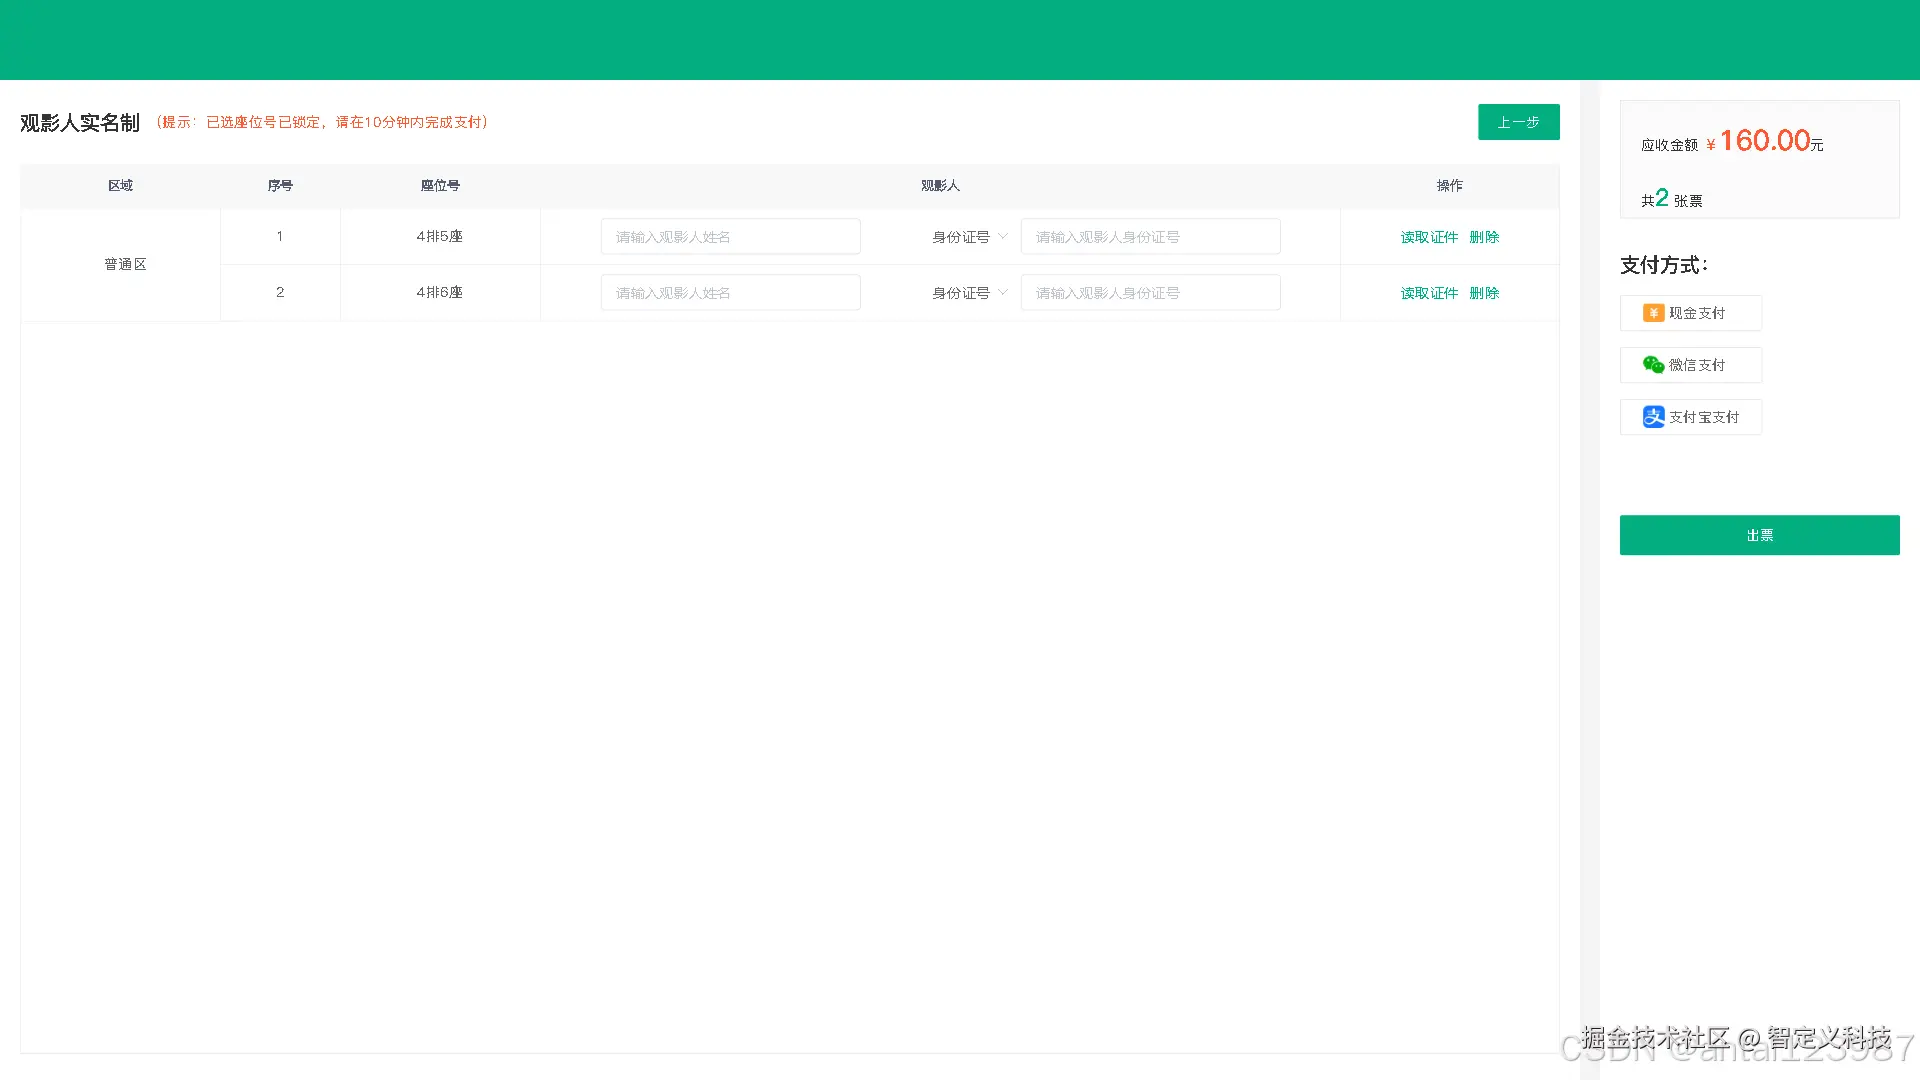
Task: Click the Alipay blue icon
Action: (x=1653, y=417)
